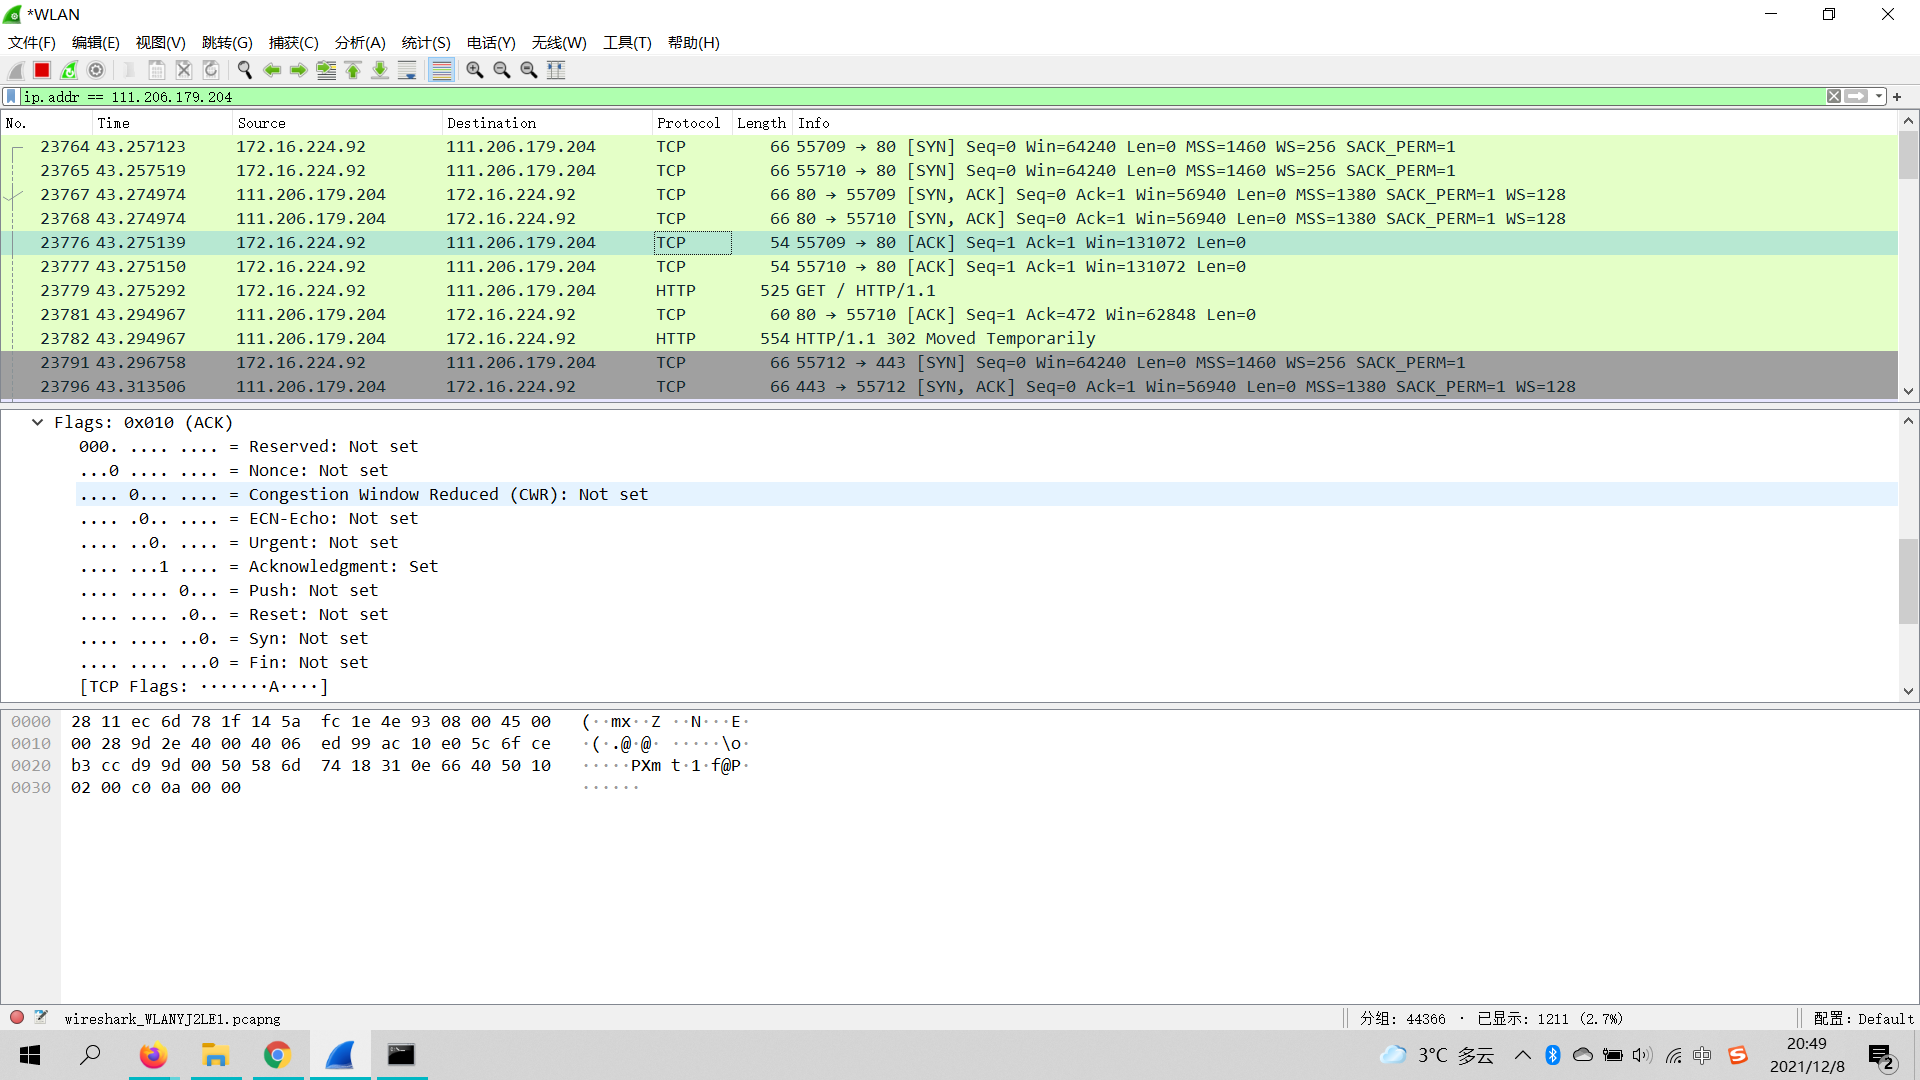Open the 分析(A) menu
The height and width of the screenshot is (1080, 1920).
click(359, 43)
